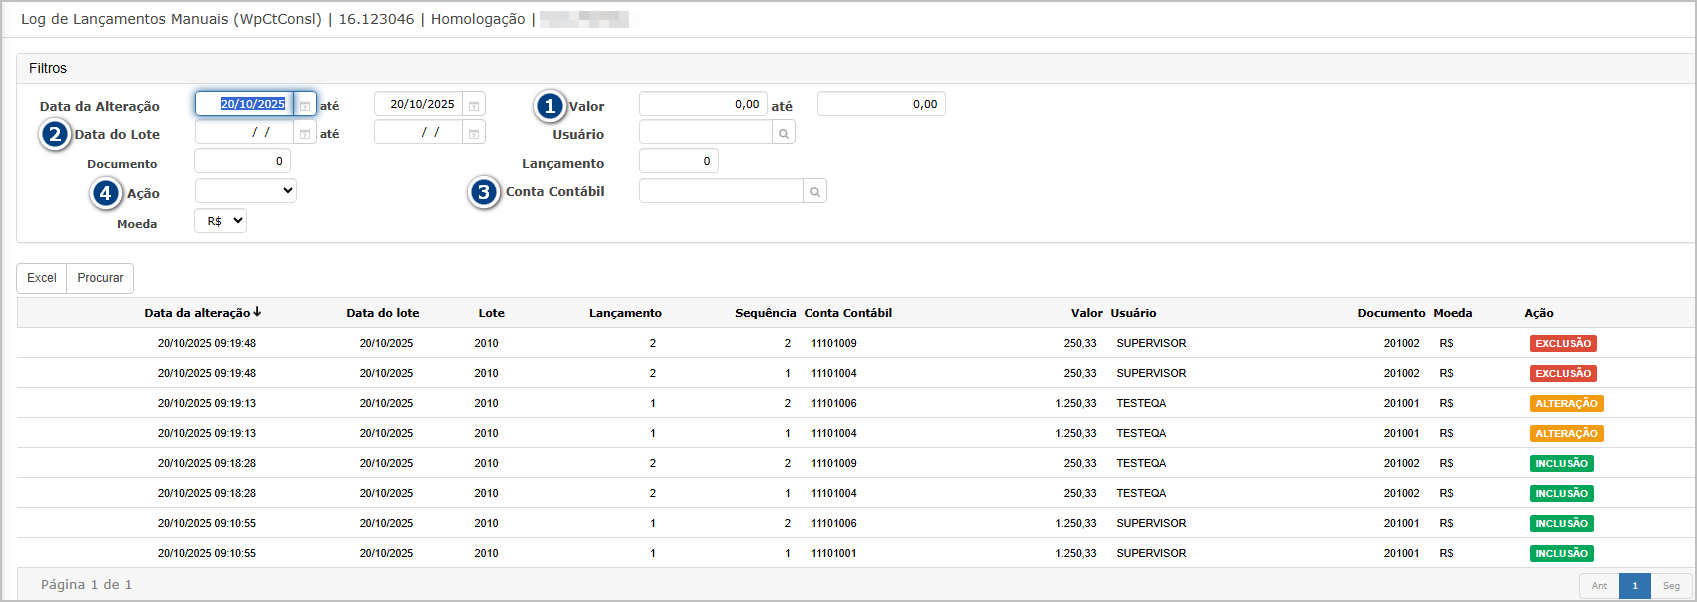Click the Seg next page button
This screenshot has height=602, width=1697.
click(1671, 586)
